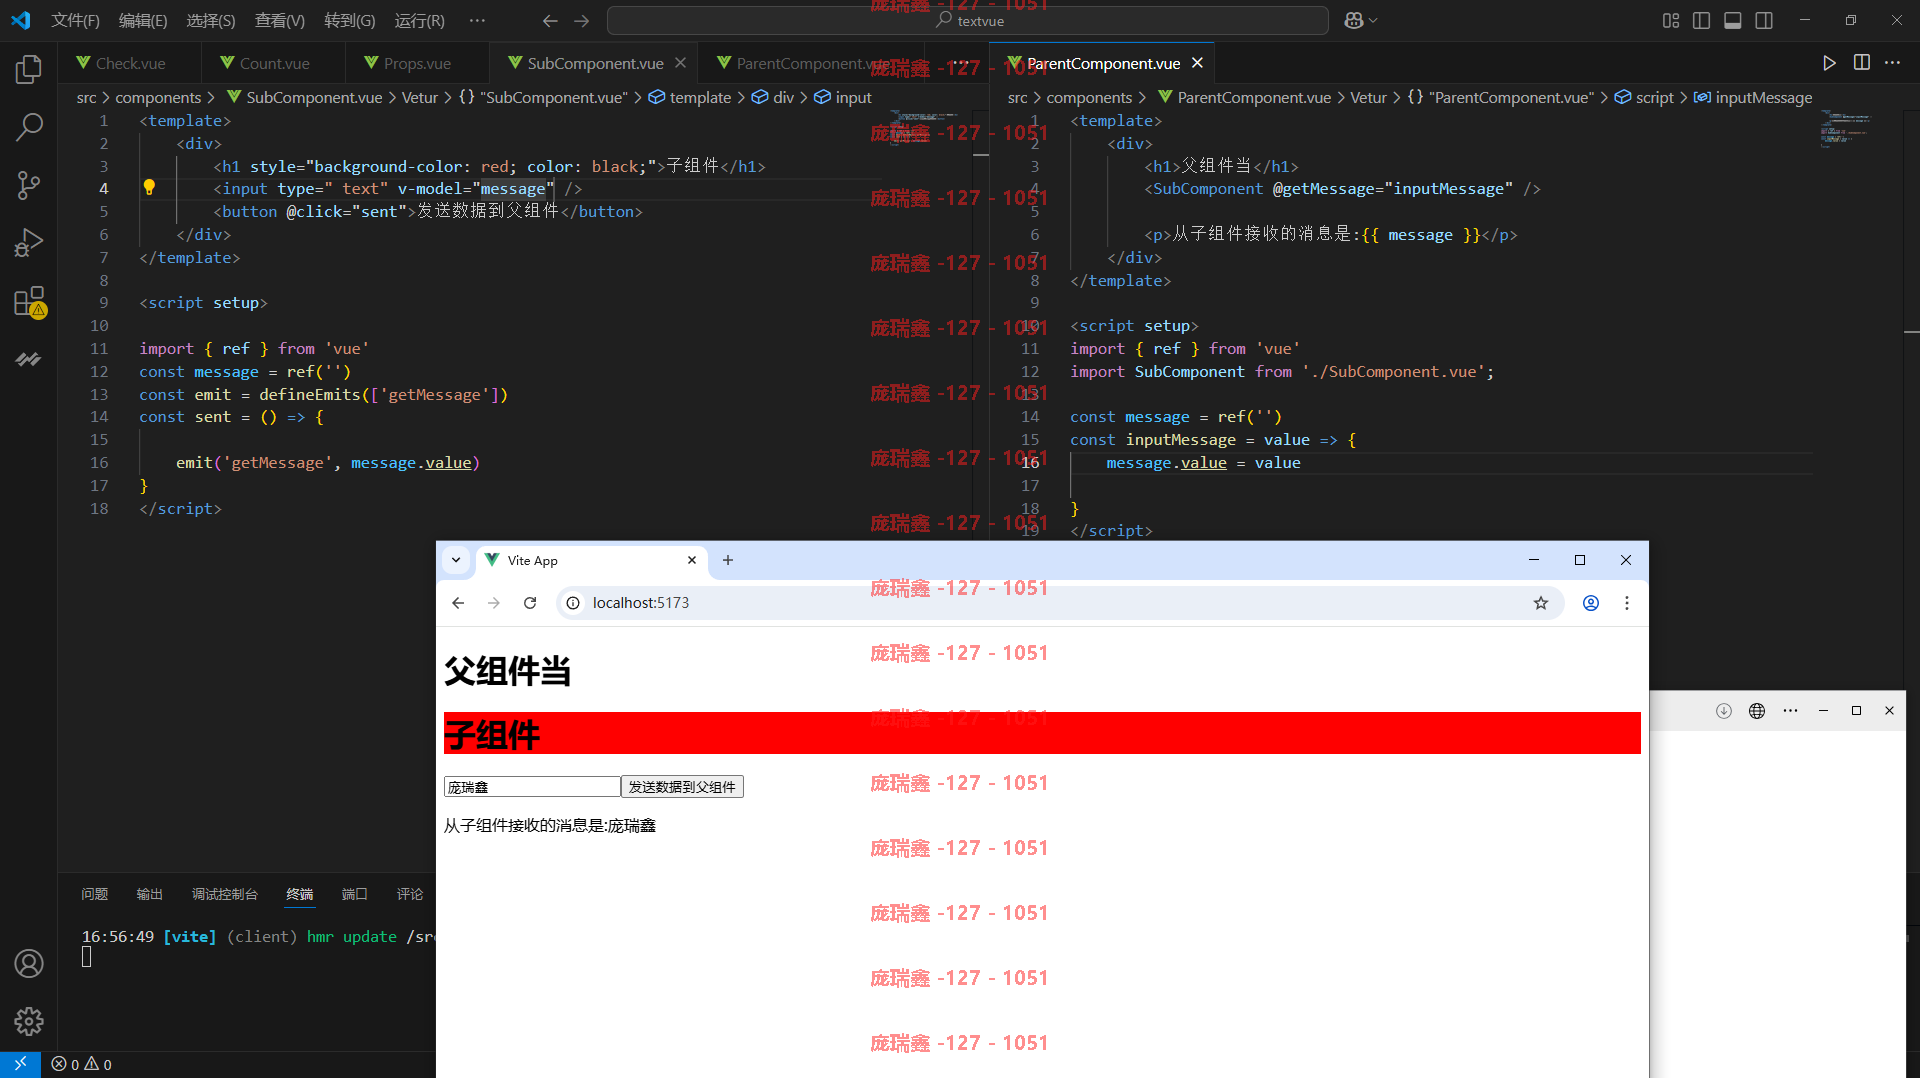Open the 选择(S) menu
The width and height of the screenshot is (1920, 1078).
(211, 20)
